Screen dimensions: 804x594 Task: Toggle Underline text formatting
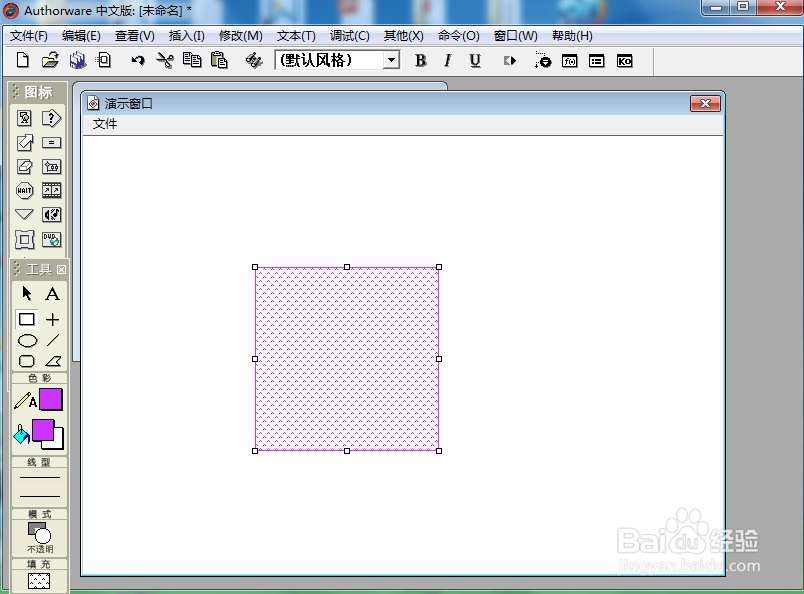point(475,61)
